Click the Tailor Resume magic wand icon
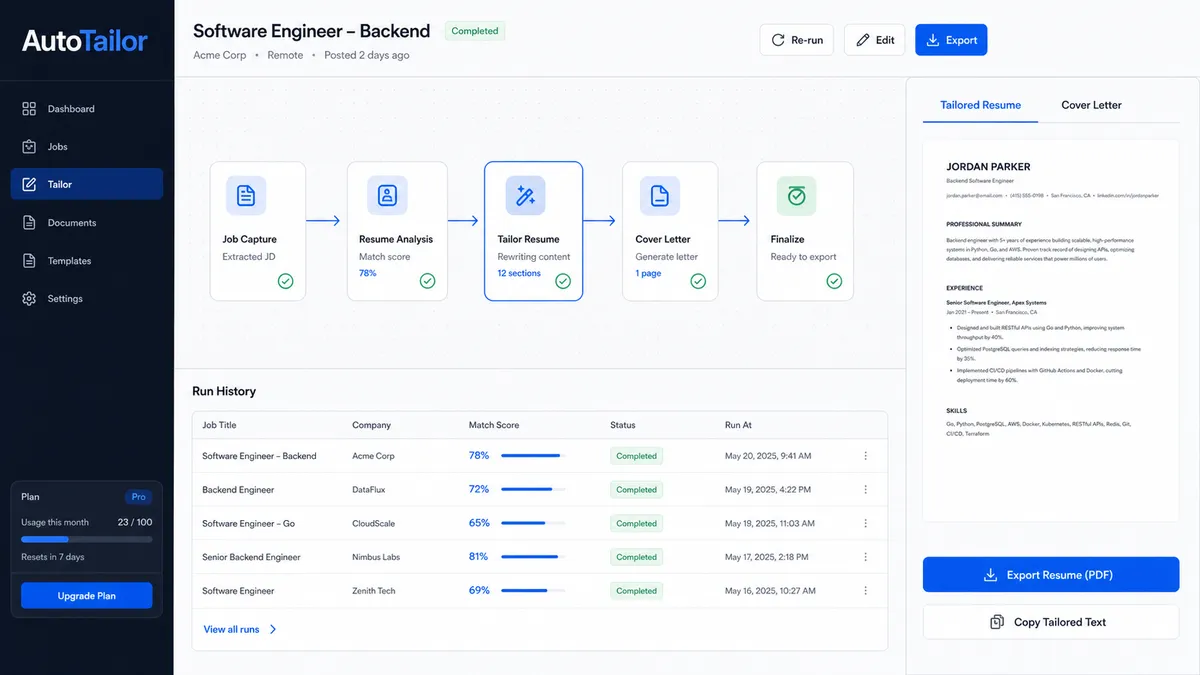The height and width of the screenshot is (675, 1200). [x=525, y=196]
